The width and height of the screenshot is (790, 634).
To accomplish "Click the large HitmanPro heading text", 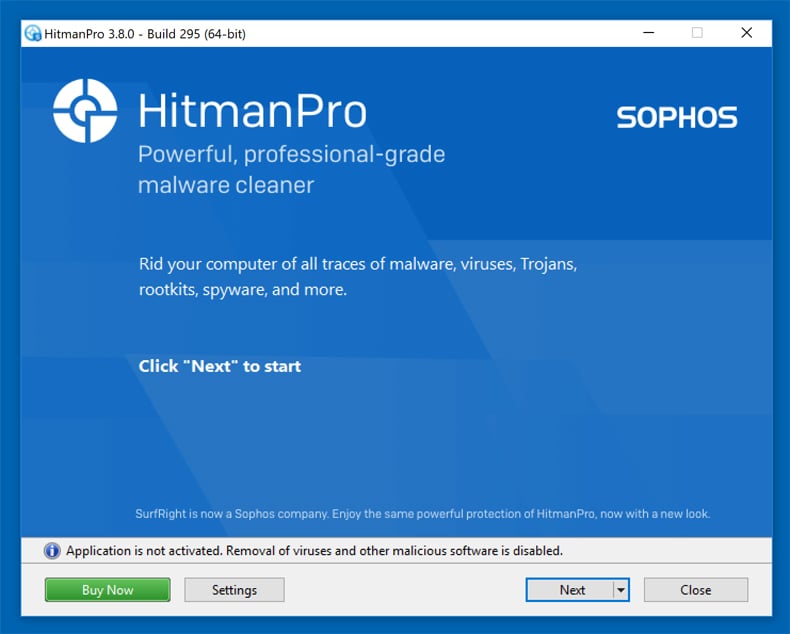I will [x=252, y=110].
